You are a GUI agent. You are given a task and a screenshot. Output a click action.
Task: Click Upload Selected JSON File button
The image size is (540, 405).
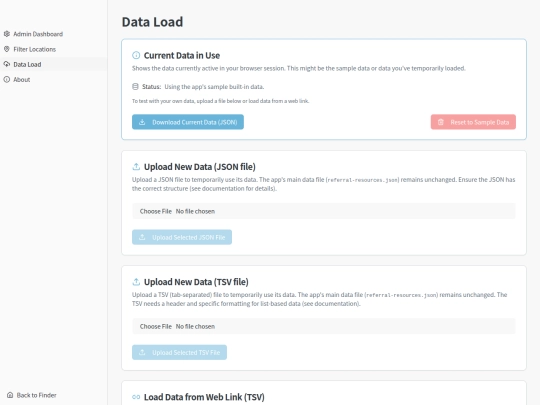(182, 237)
